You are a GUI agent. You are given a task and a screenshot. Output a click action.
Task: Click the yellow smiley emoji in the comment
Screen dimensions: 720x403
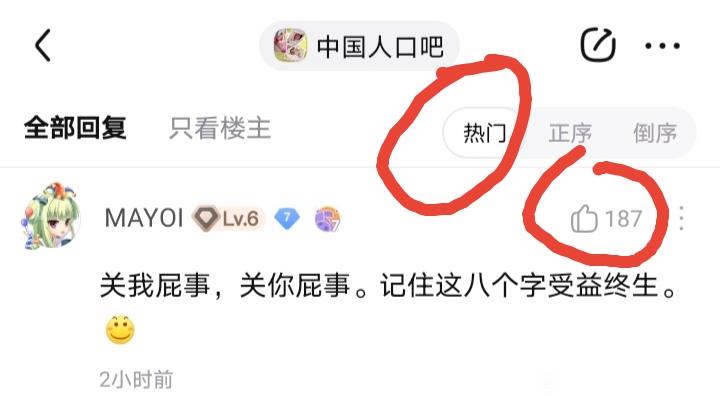120,330
